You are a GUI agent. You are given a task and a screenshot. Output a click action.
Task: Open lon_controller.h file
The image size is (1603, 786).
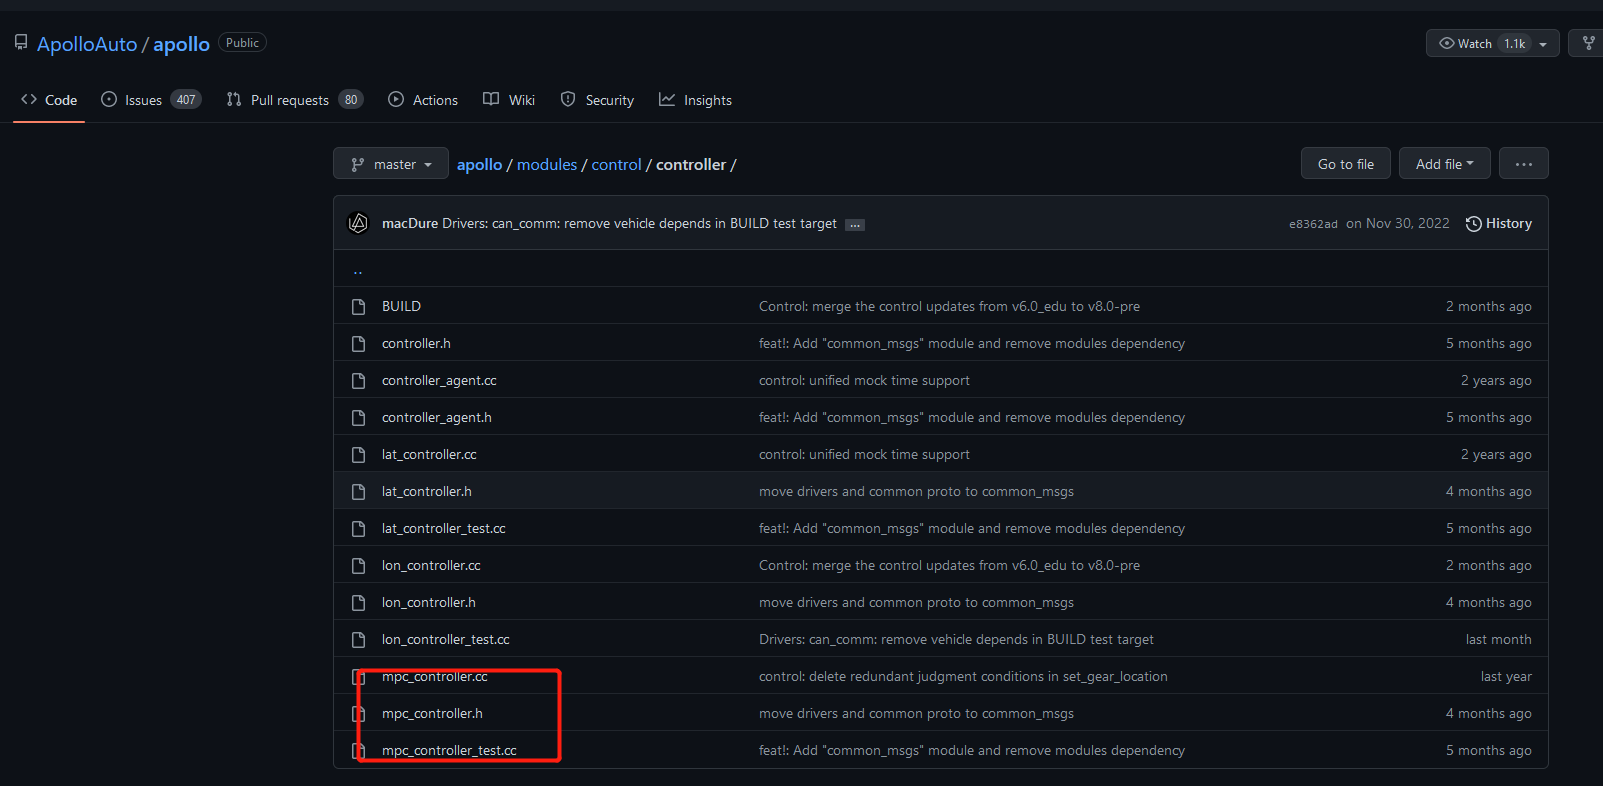tap(429, 602)
